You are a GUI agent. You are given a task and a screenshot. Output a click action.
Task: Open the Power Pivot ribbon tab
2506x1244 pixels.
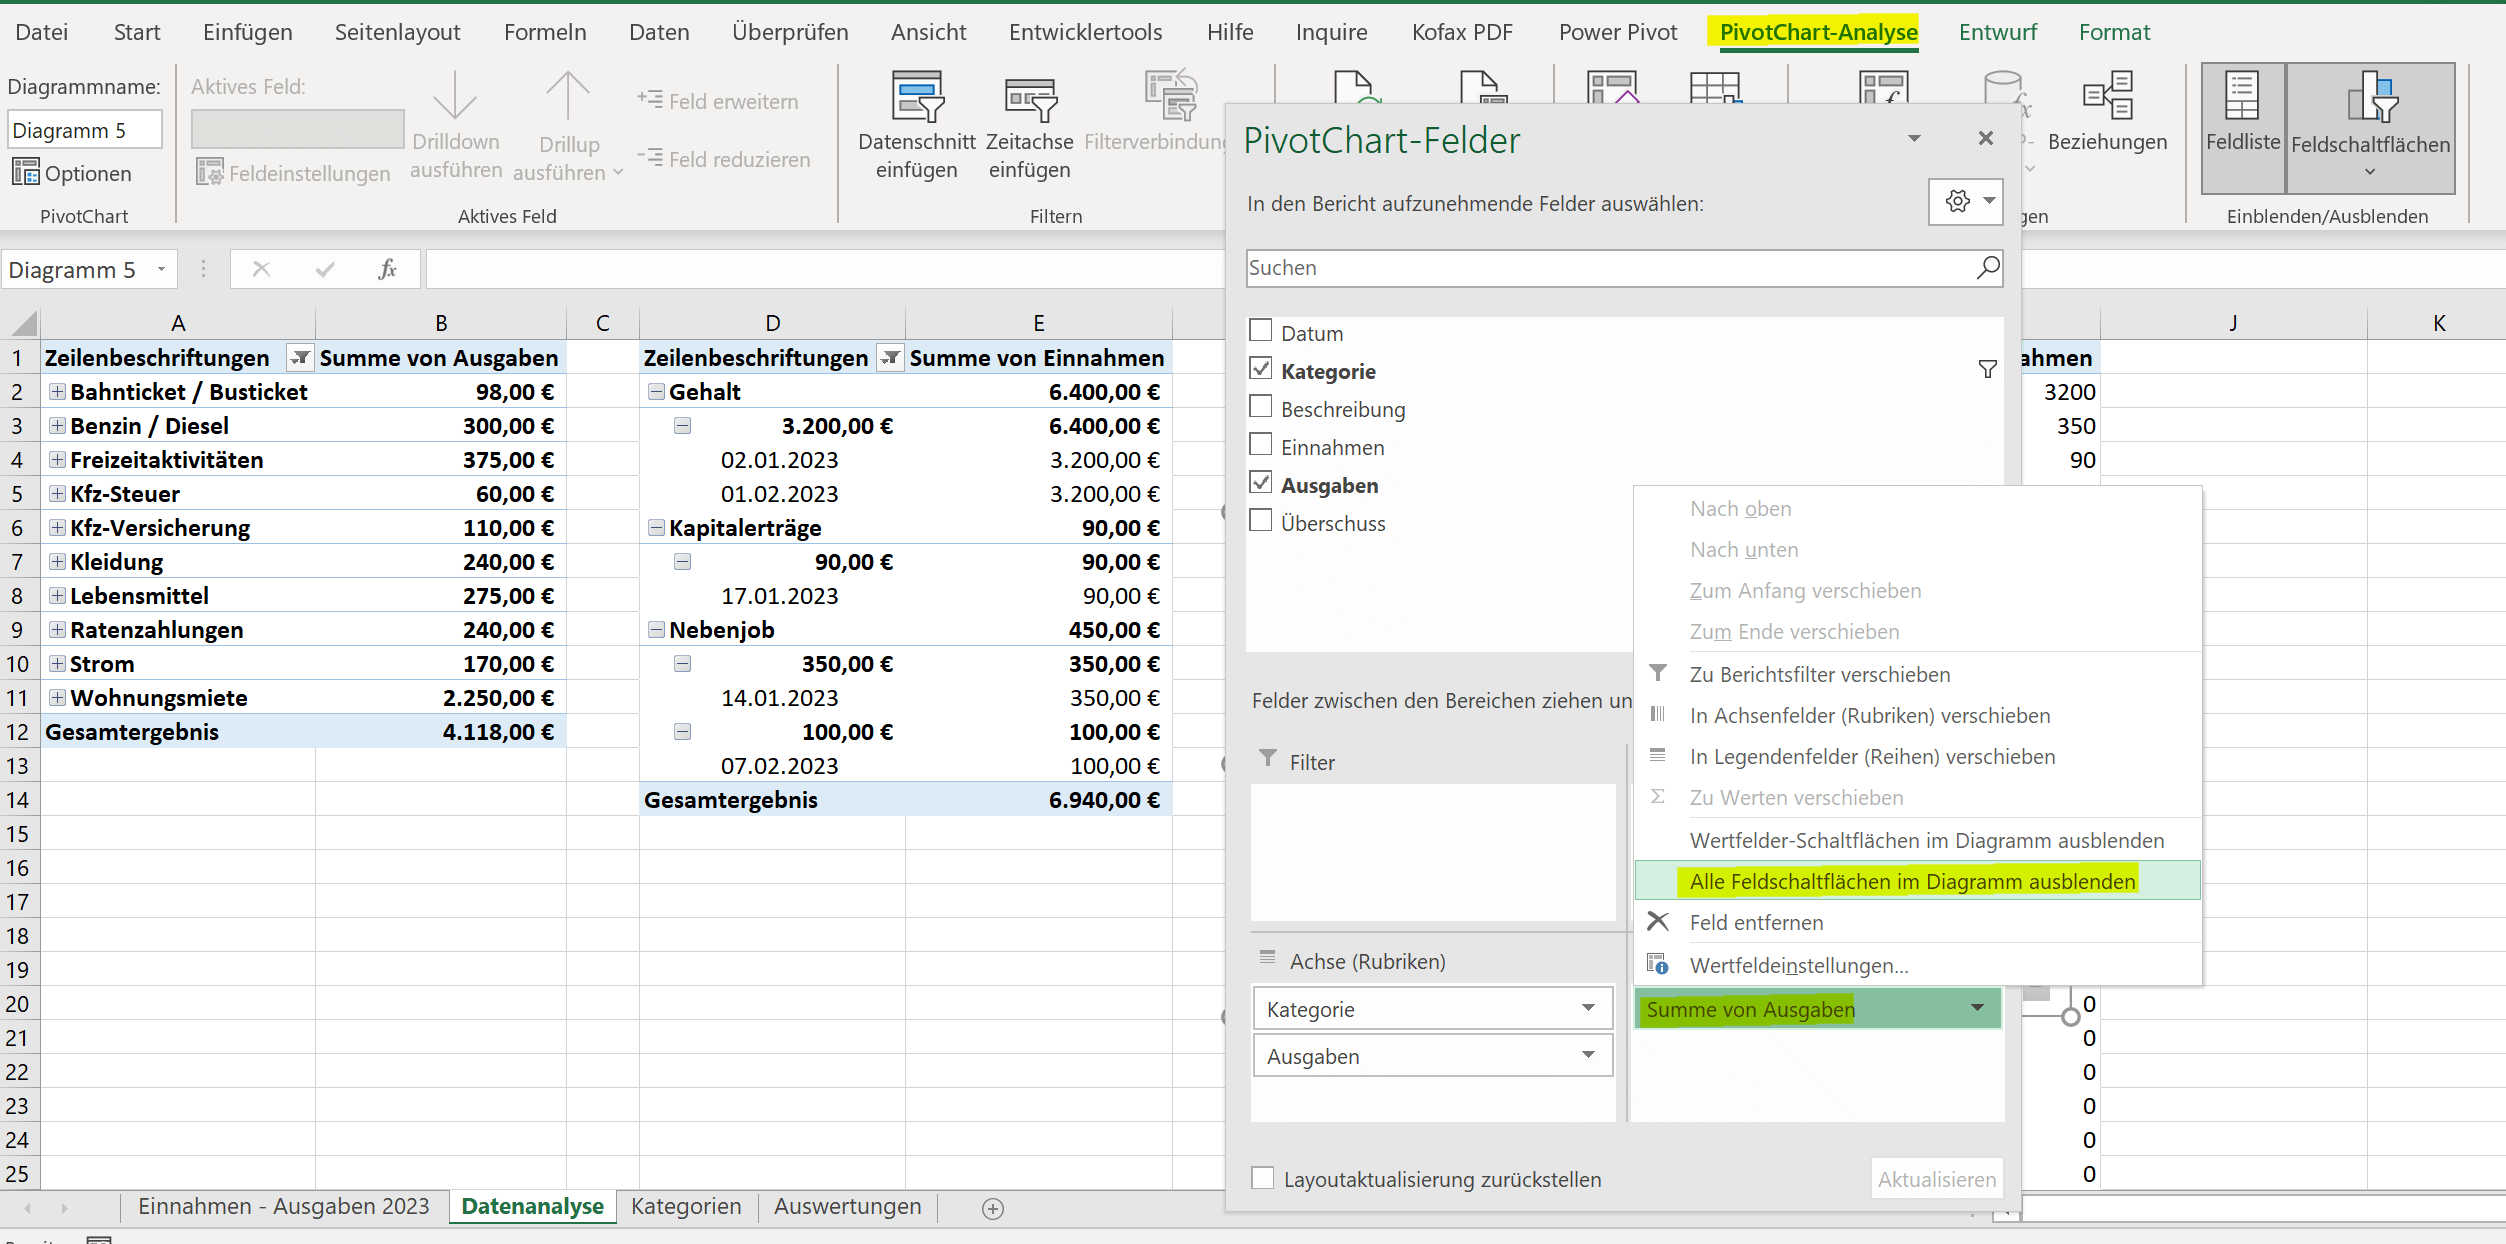pyautogui.click(x=1618, y=32)
